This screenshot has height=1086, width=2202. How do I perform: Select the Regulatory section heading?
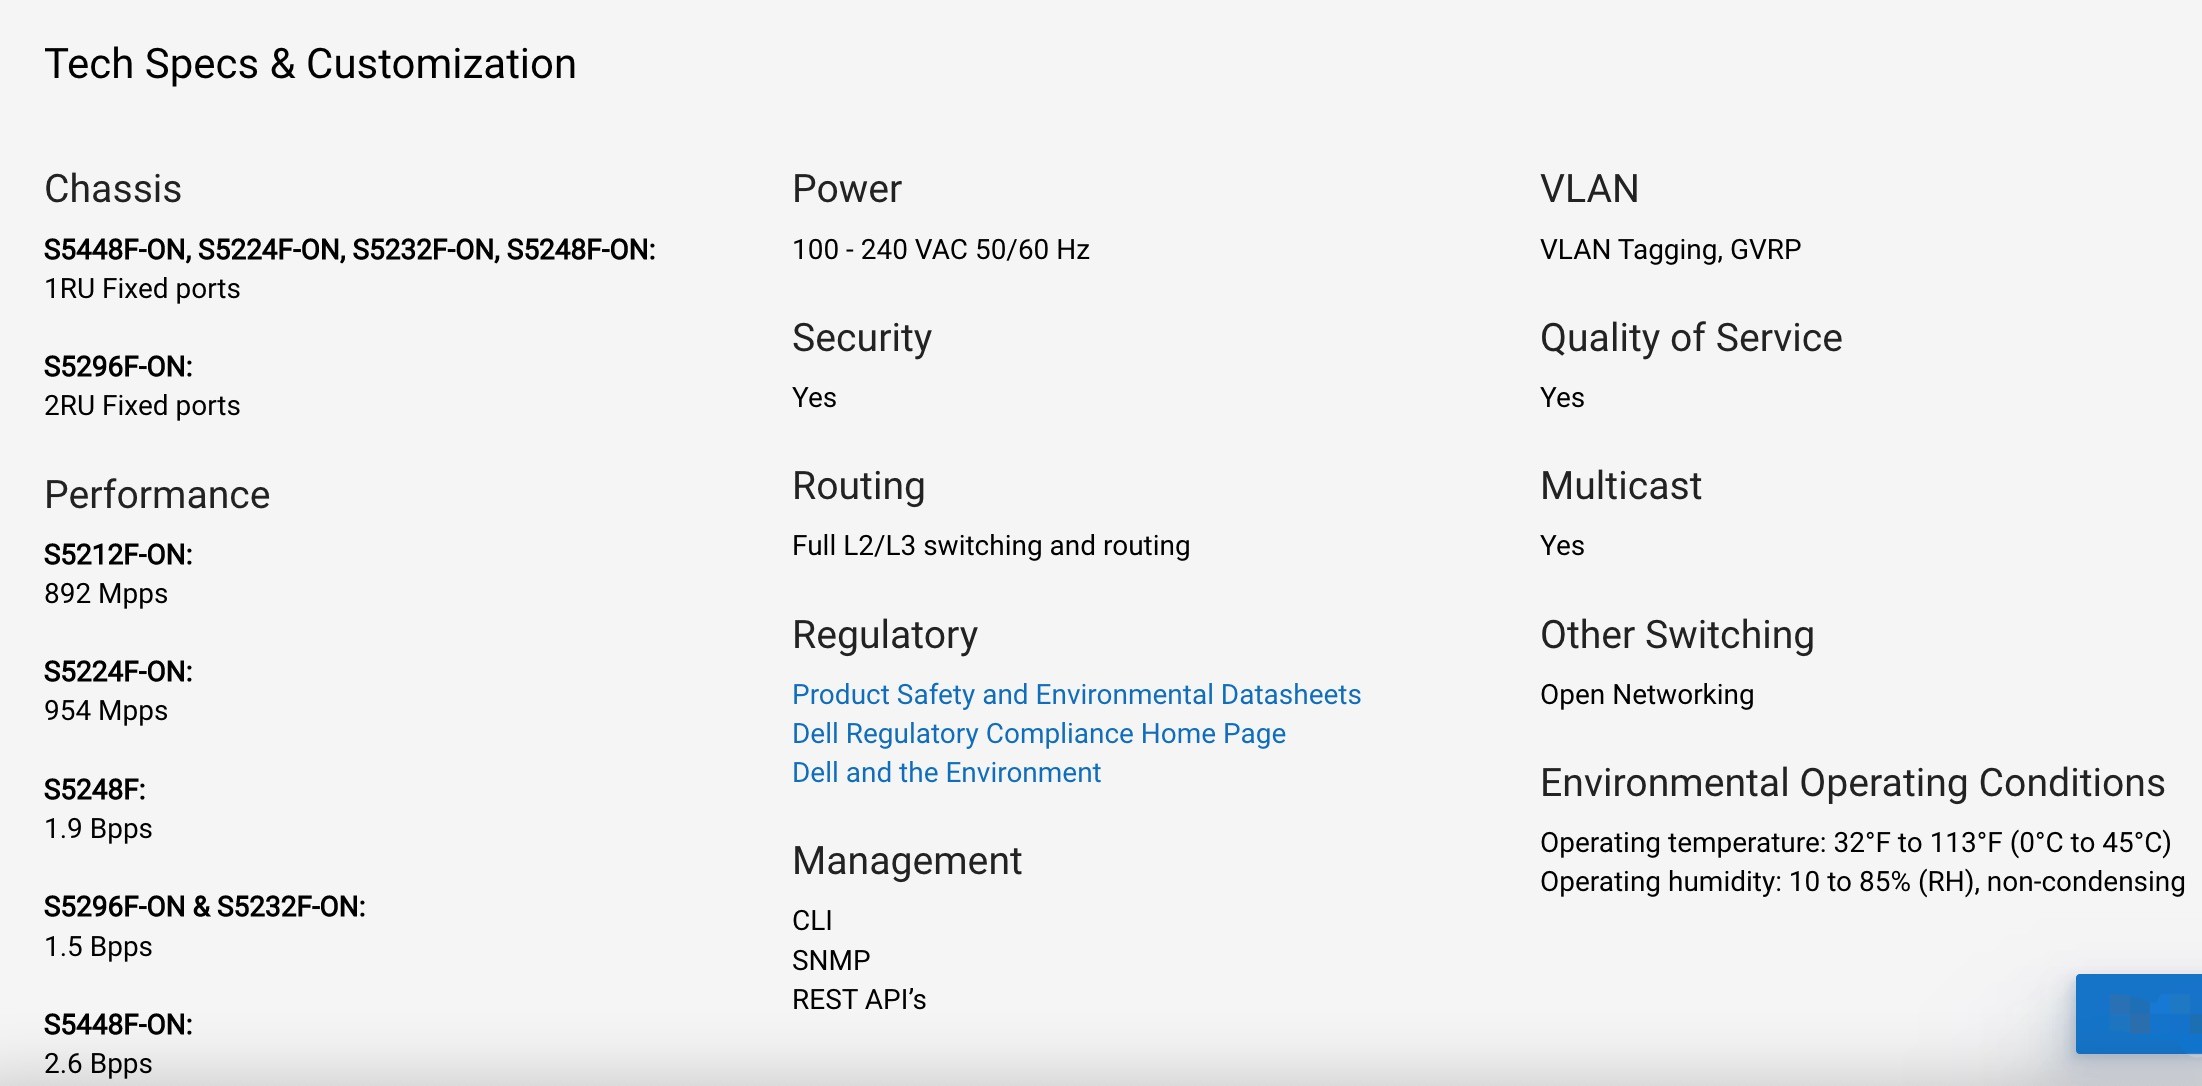click(885, 635)
